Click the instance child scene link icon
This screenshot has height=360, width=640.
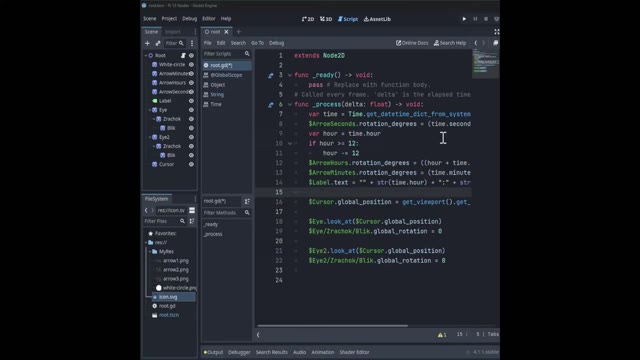point(158,43)
